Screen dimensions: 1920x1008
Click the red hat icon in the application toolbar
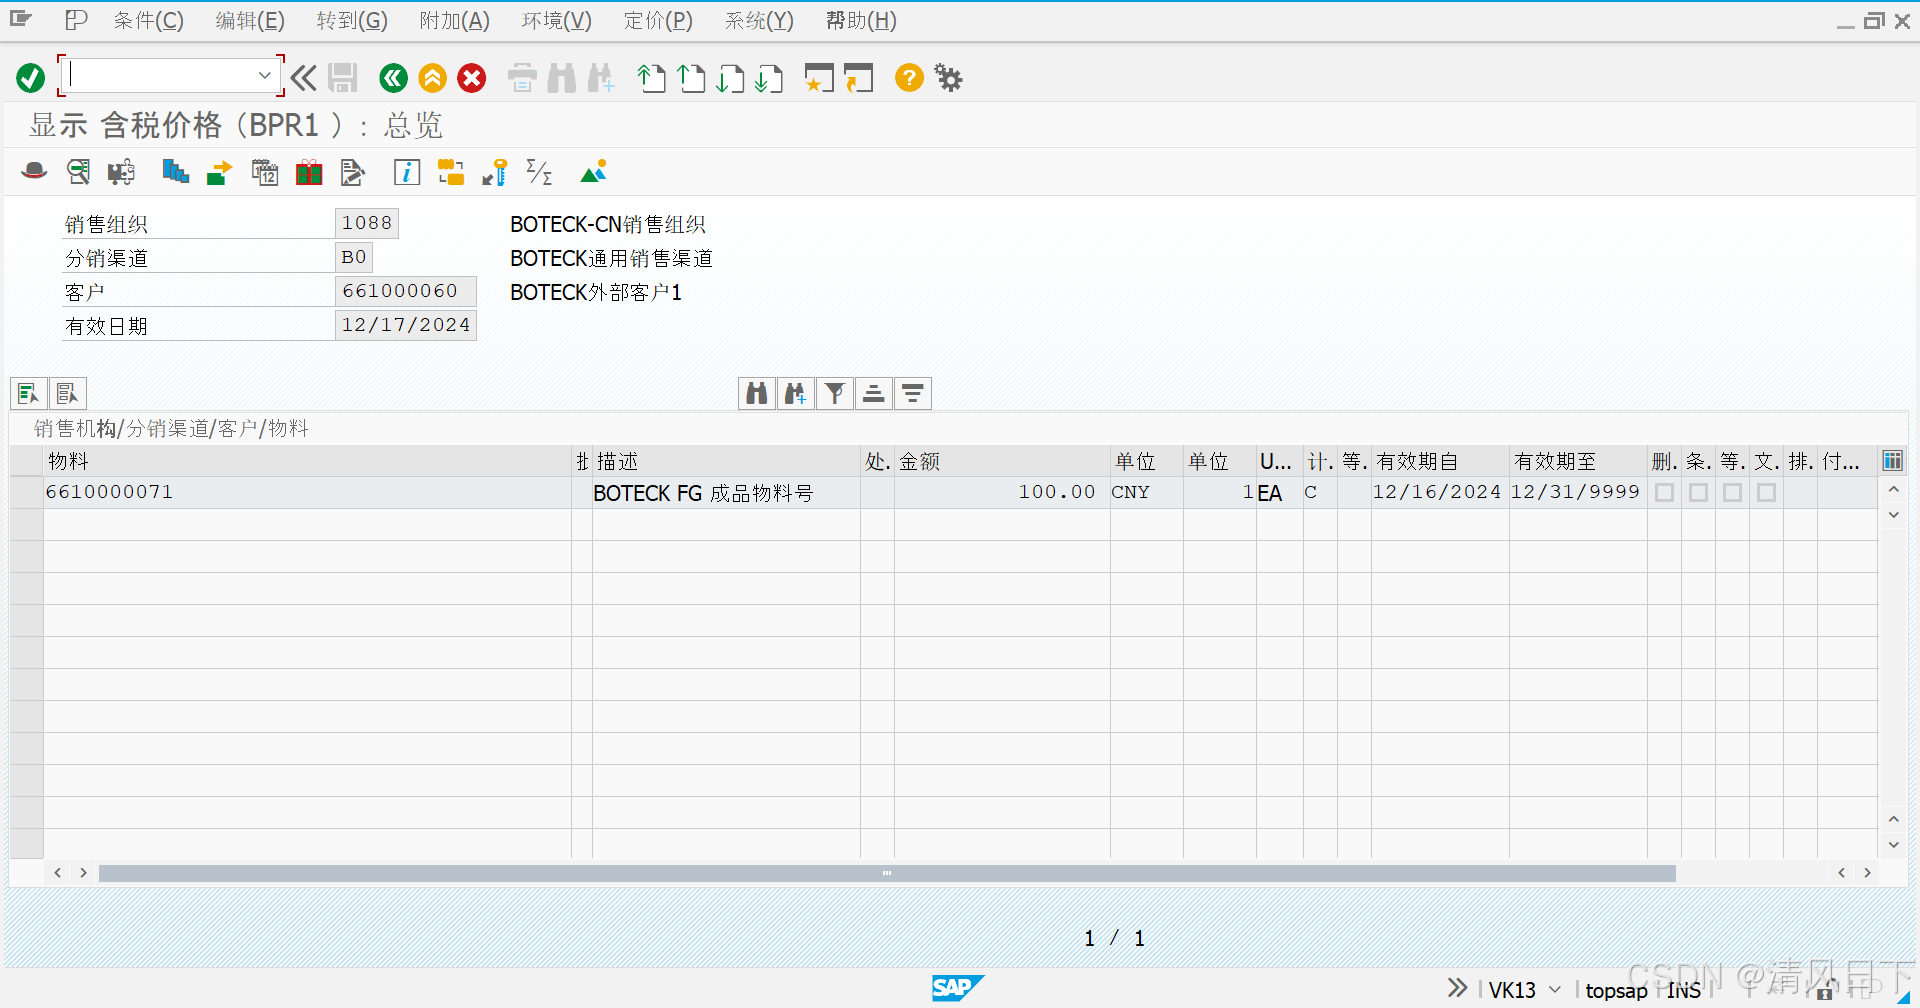[34, 172]
